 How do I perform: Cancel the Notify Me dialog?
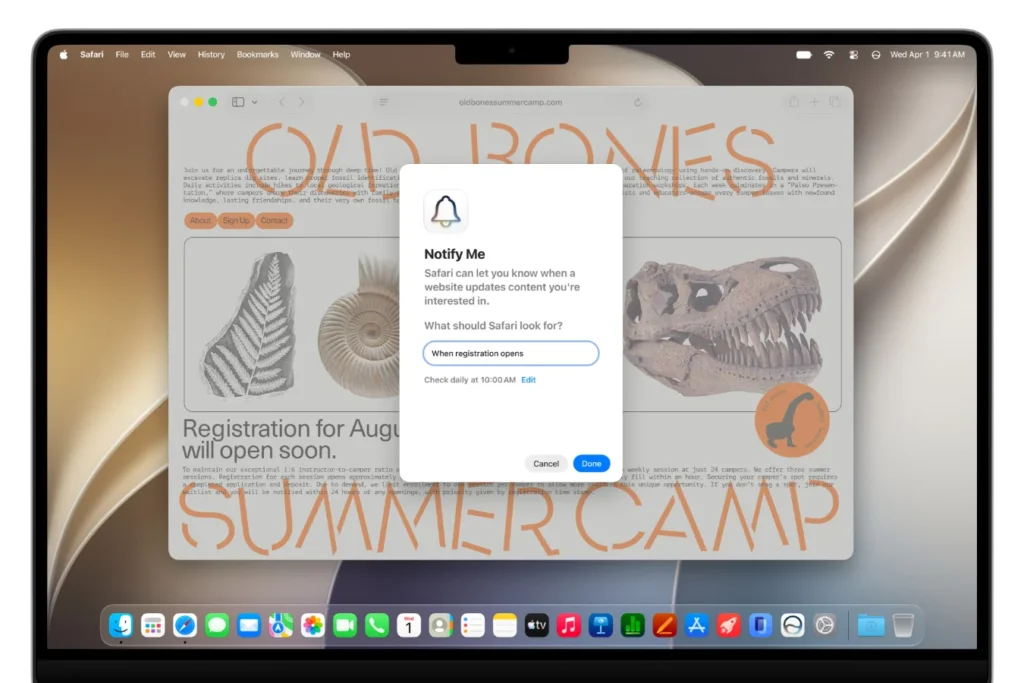point(546,464)
